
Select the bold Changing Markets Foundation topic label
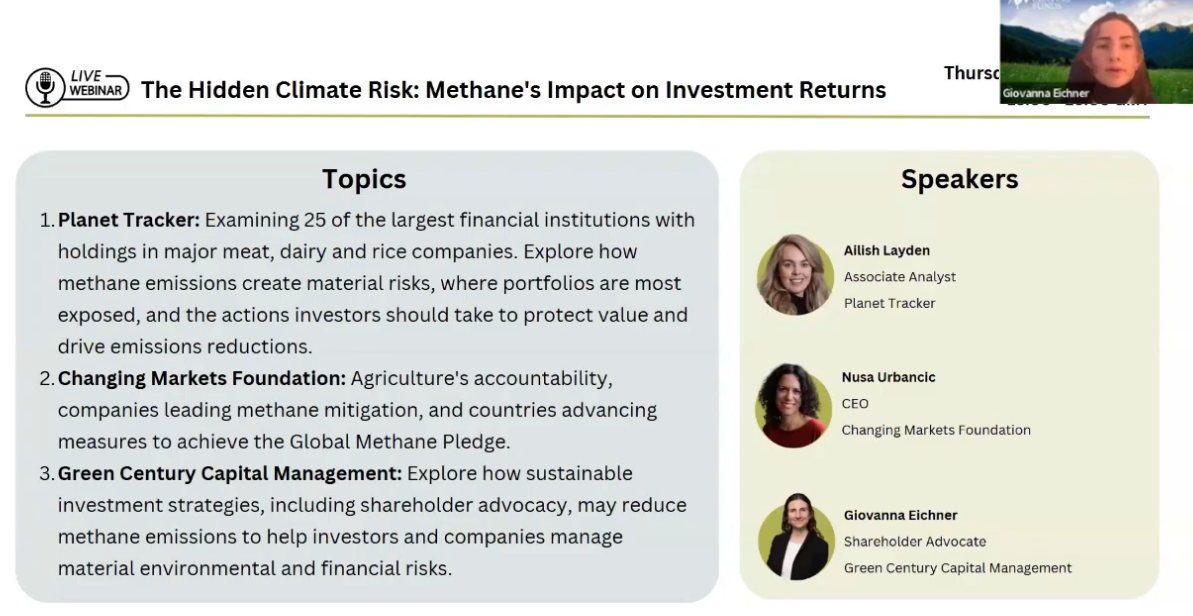(202, 379)
